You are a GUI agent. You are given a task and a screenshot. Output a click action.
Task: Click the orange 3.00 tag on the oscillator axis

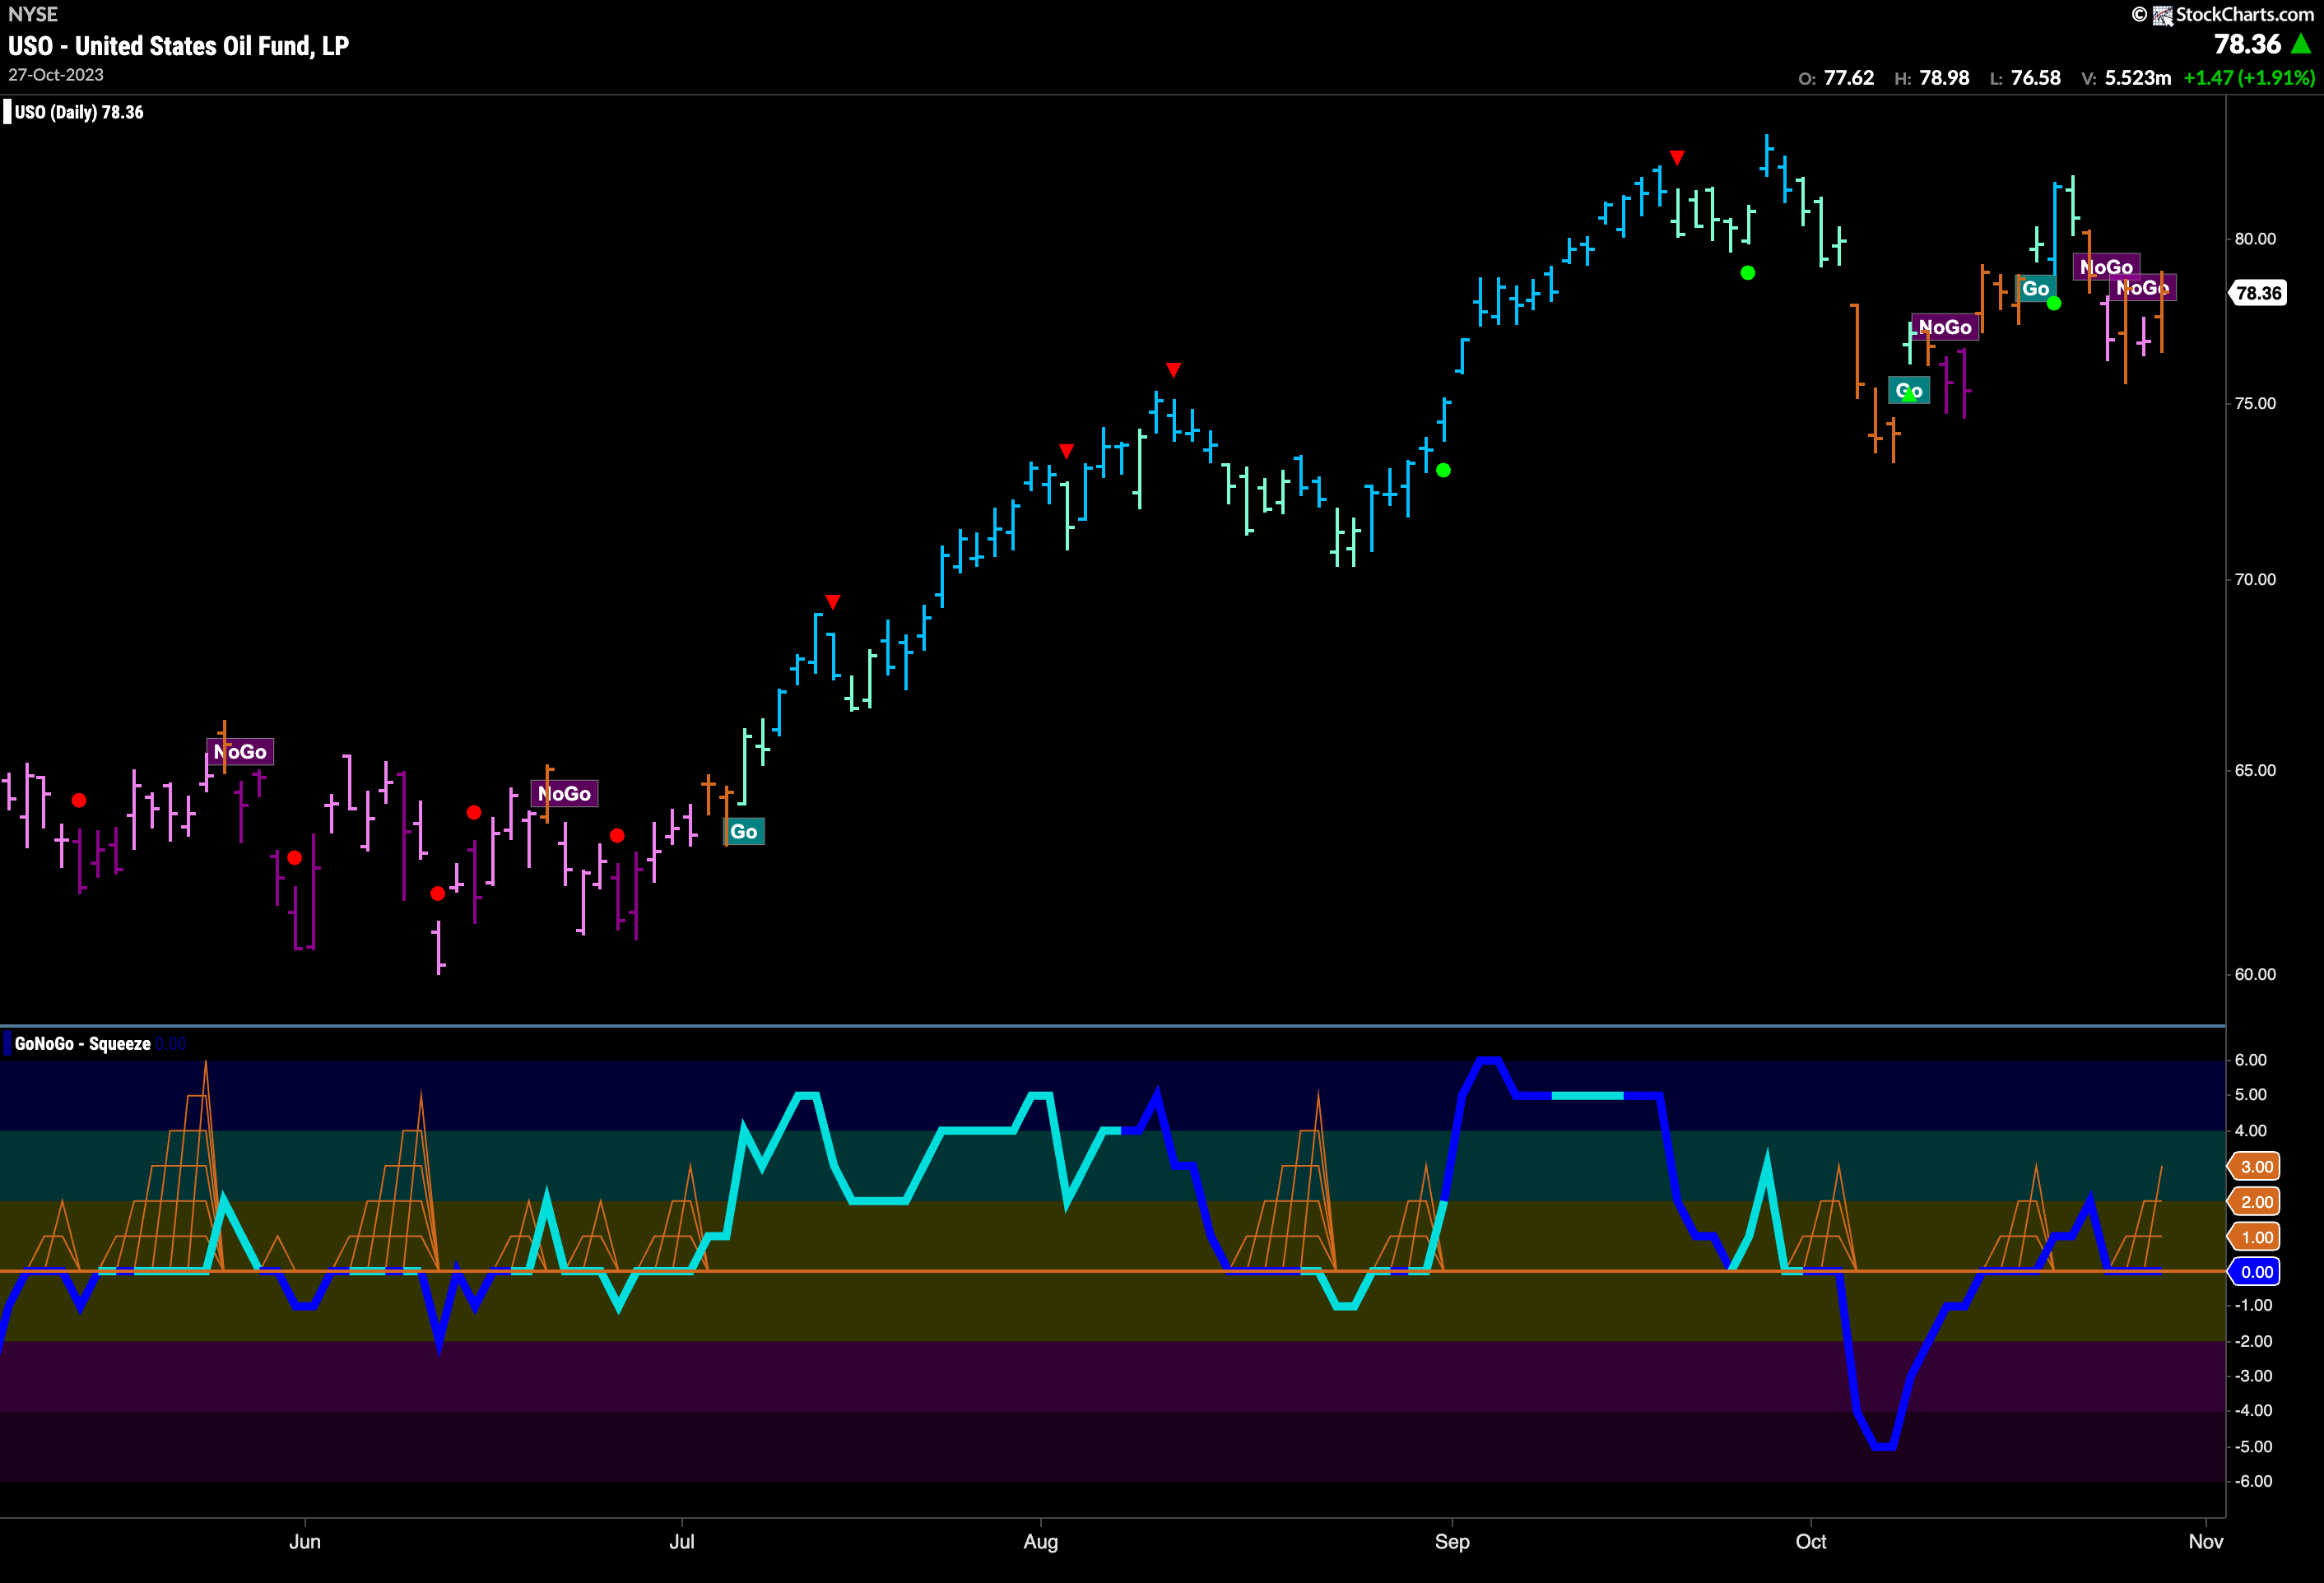[x=2256, y=1167]
